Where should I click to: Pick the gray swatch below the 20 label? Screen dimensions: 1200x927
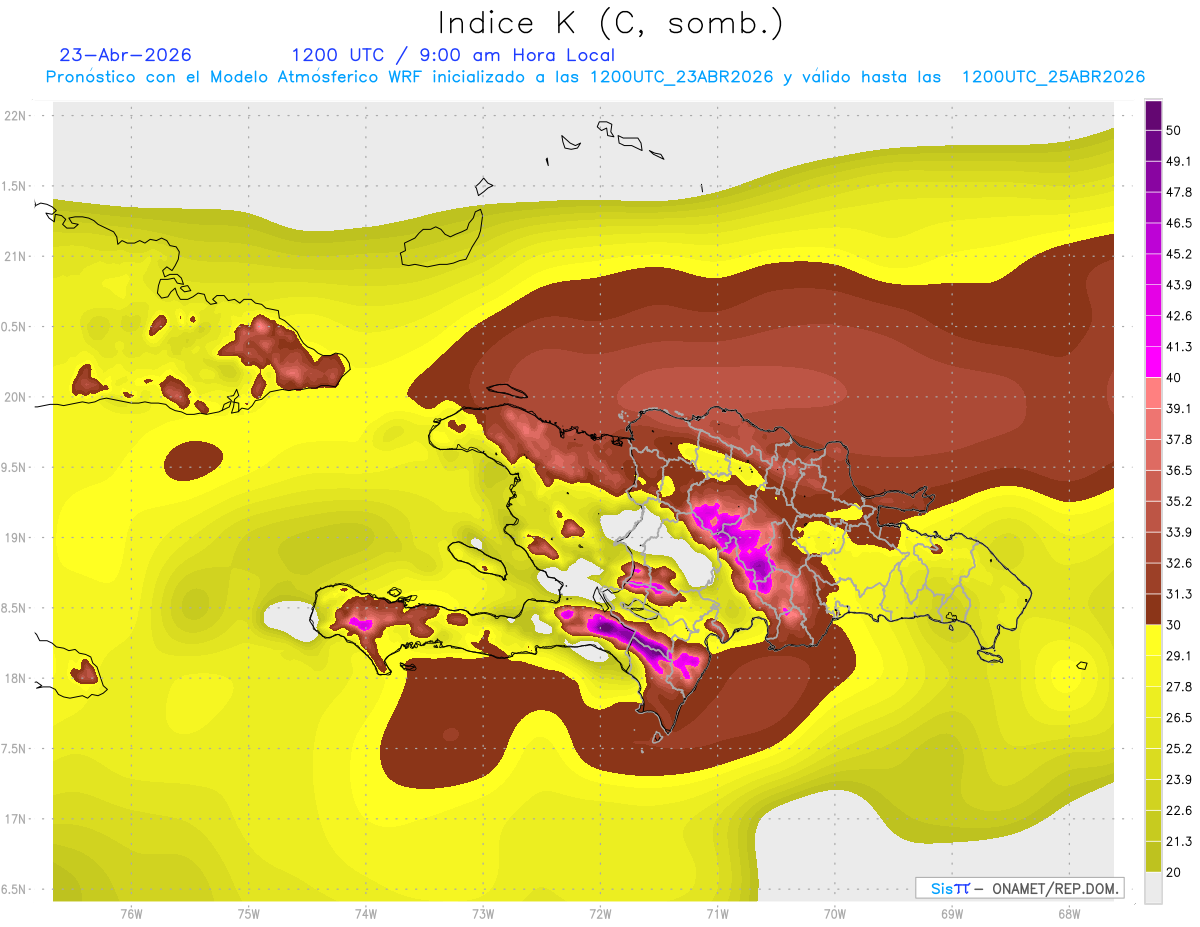tap(1153, 888)
